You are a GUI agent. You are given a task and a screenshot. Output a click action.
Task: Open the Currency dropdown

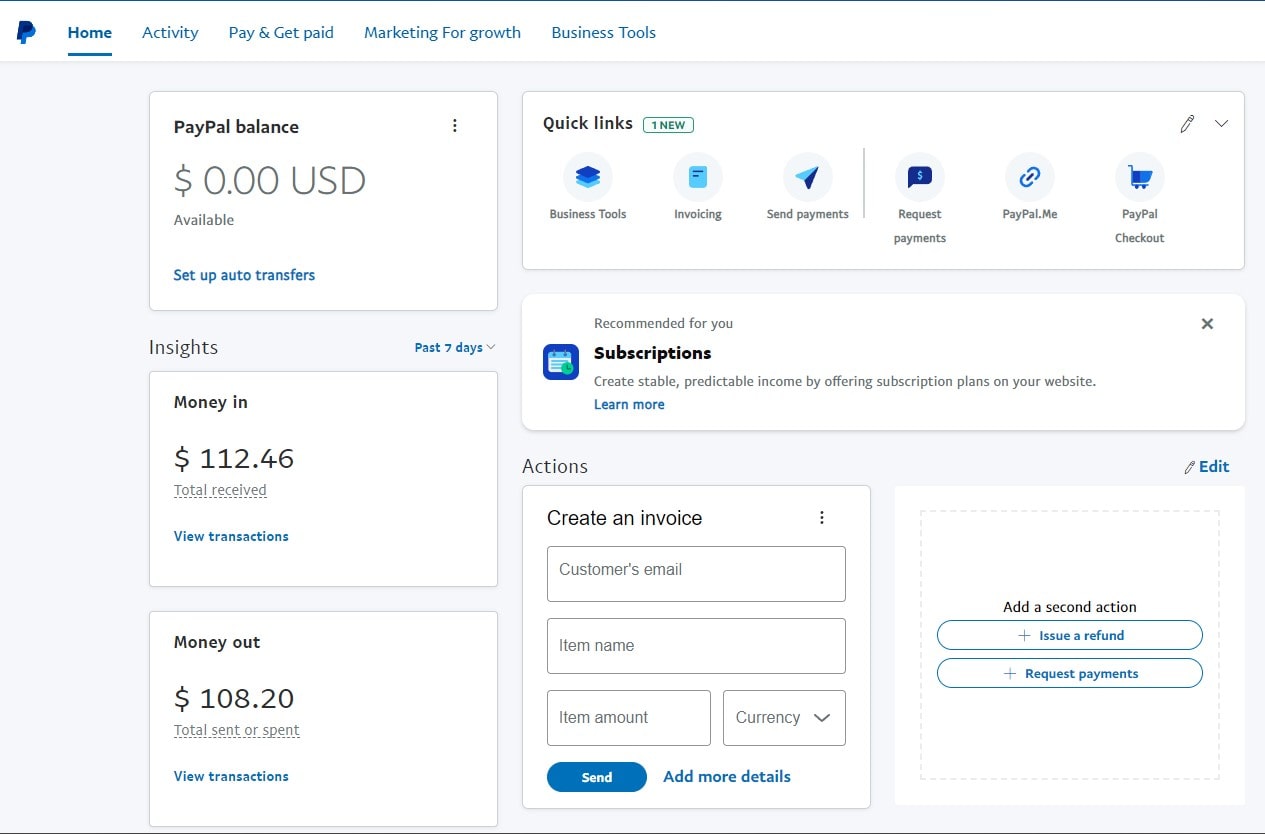click(784, 717)
